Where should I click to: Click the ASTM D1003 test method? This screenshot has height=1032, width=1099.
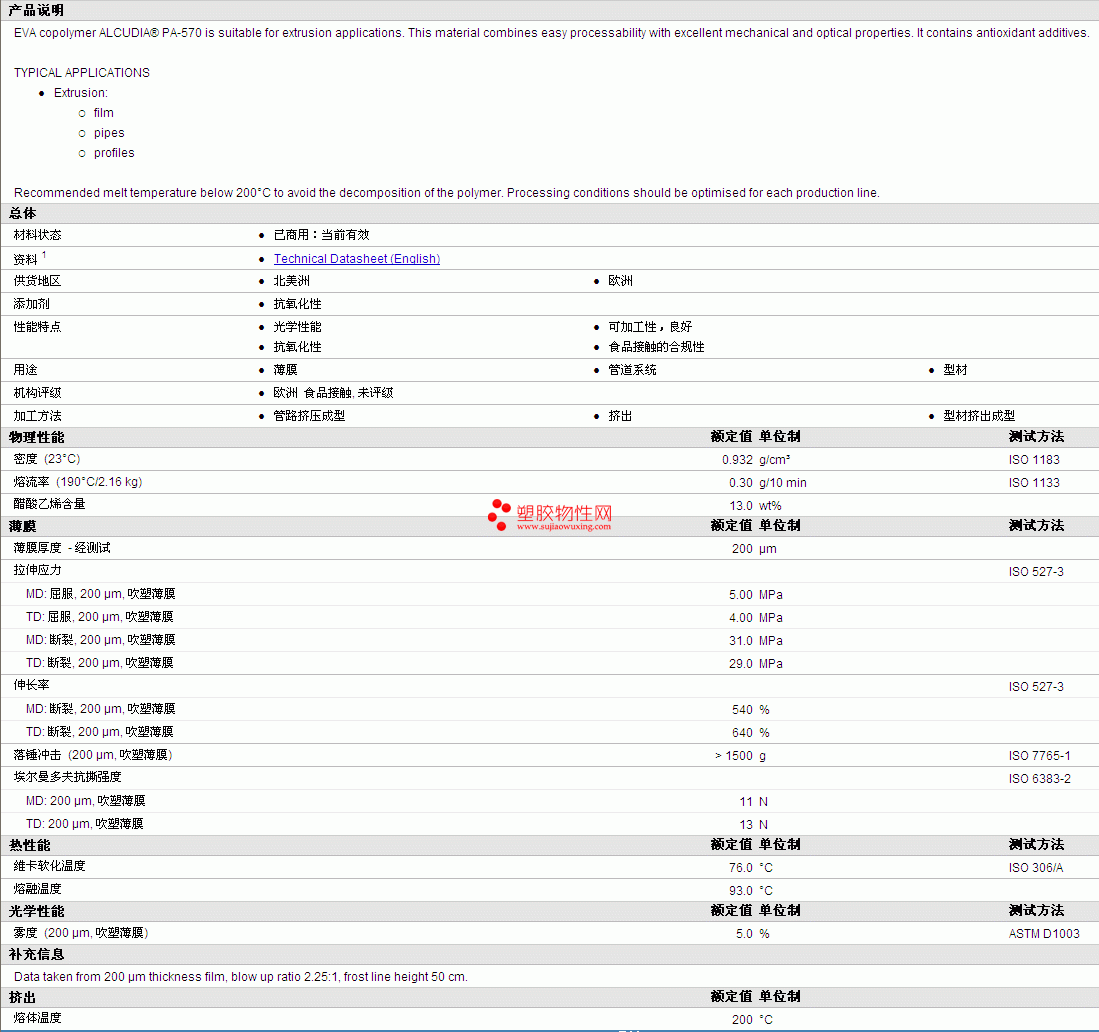click(1044, 934)
